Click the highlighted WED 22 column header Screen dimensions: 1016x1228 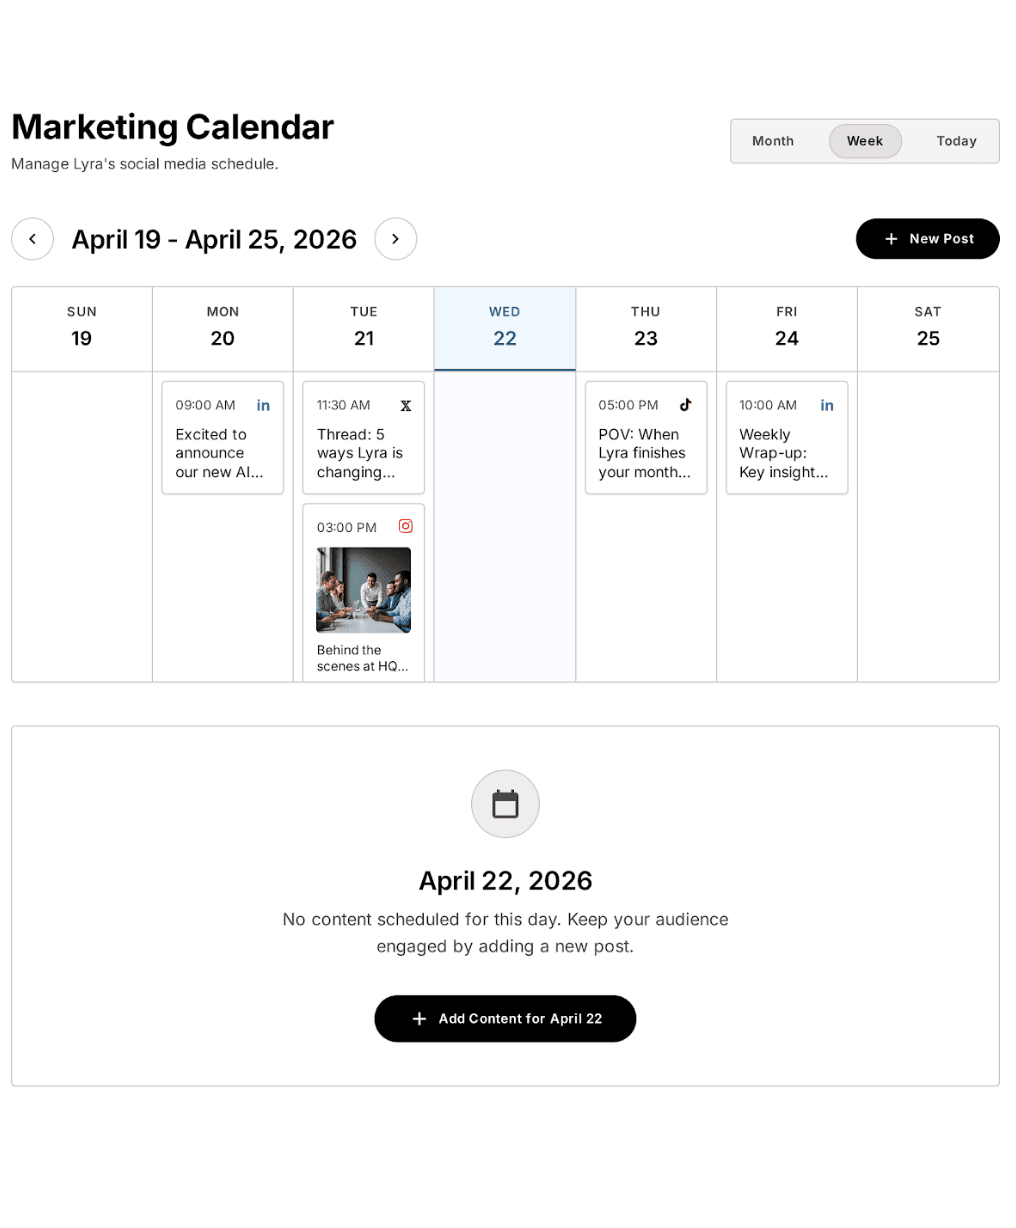tap(504, 328)
